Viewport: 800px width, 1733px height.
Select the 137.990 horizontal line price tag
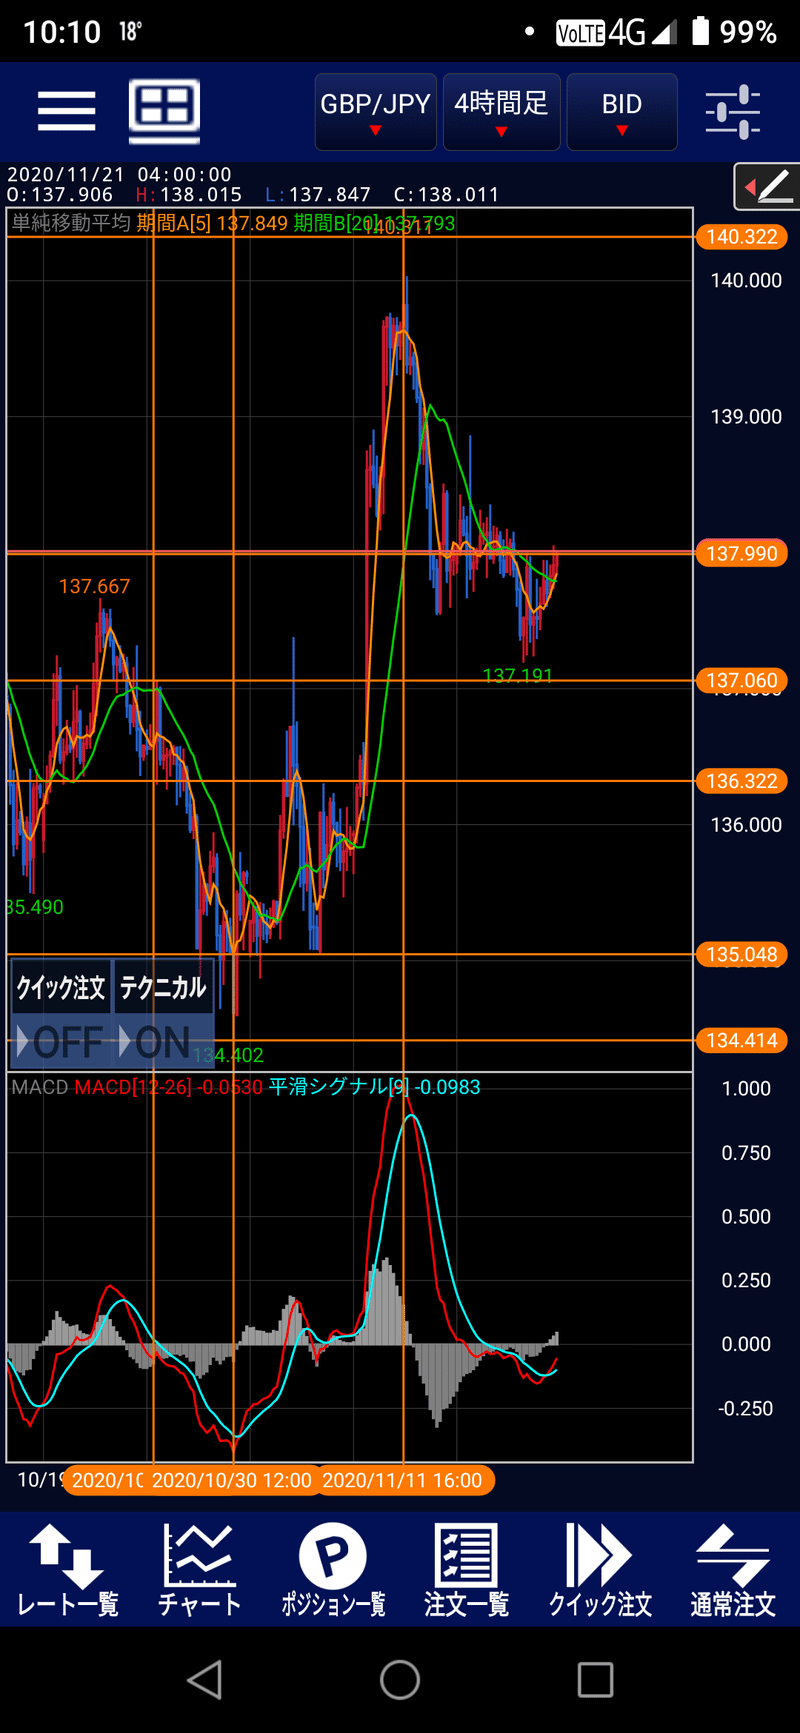click(742, 554)
